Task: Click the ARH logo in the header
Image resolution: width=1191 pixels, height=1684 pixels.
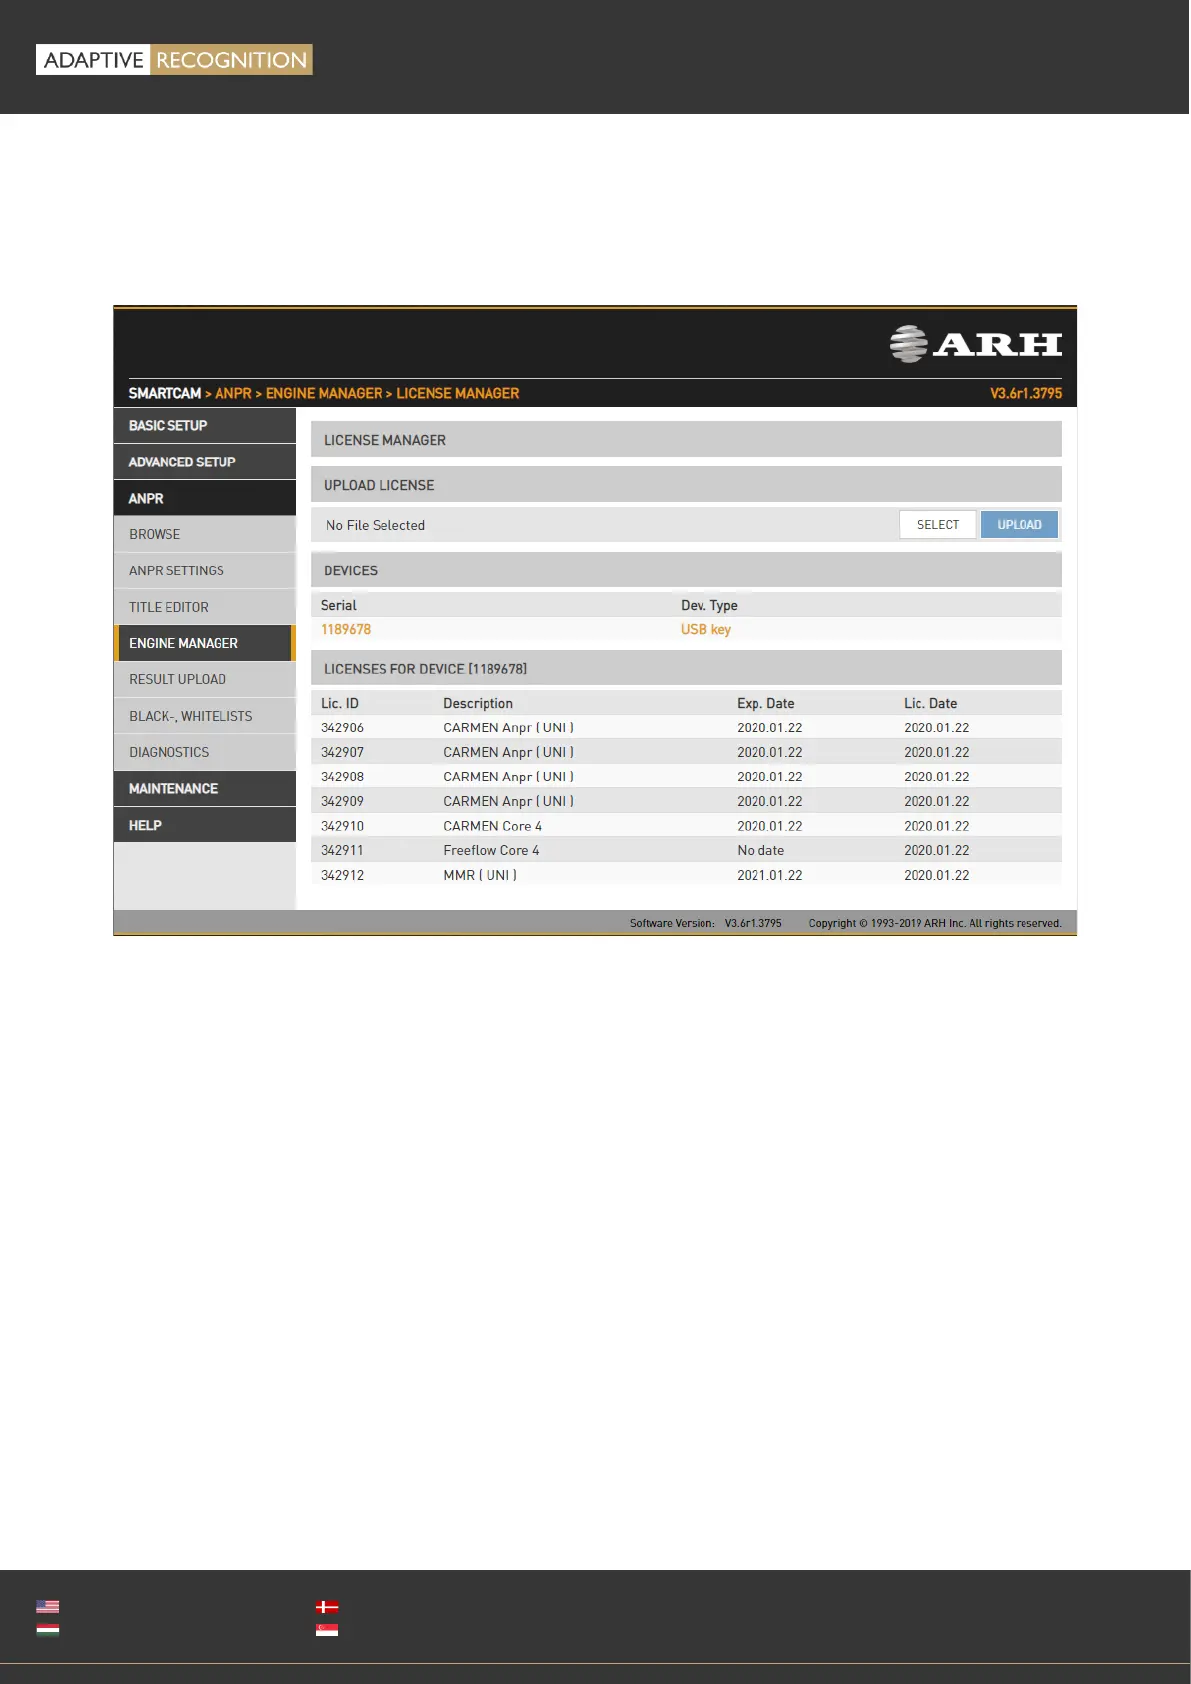Action: tap(976, 344)
